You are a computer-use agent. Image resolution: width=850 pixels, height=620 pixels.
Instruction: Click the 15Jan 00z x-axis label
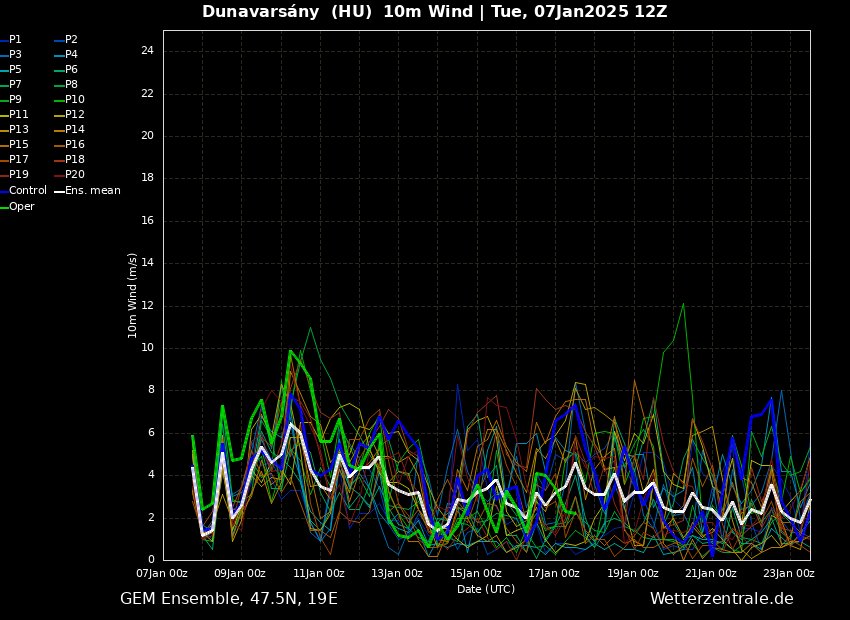476,574
